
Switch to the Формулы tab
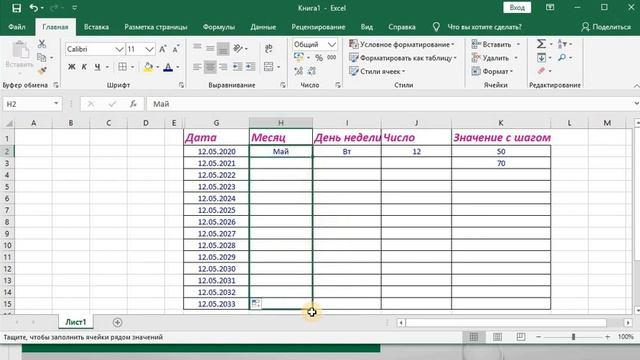tap(219, 27)
